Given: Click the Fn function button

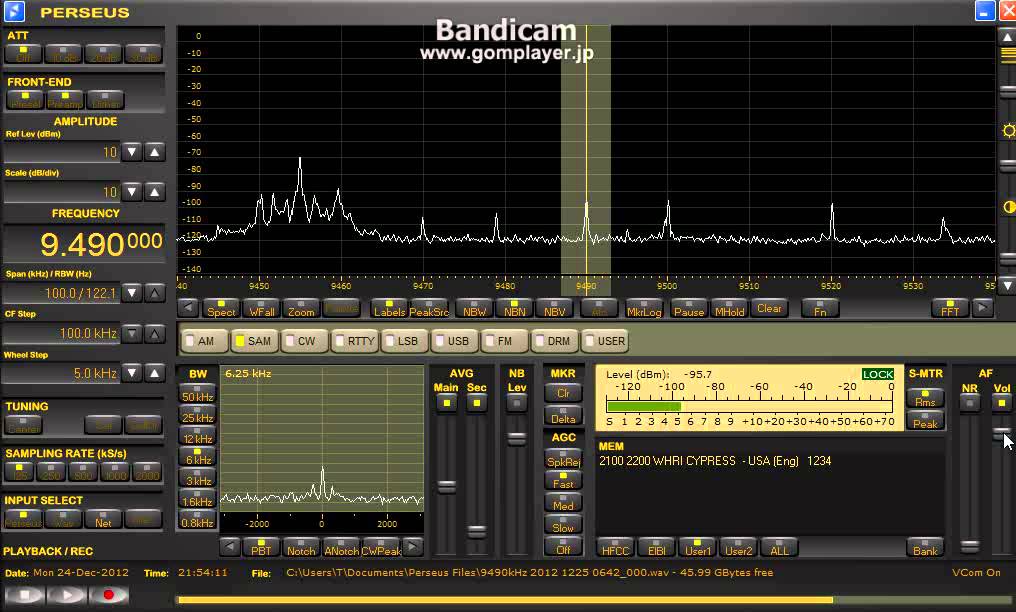Looking at the screenshot, I should (820, 308).
